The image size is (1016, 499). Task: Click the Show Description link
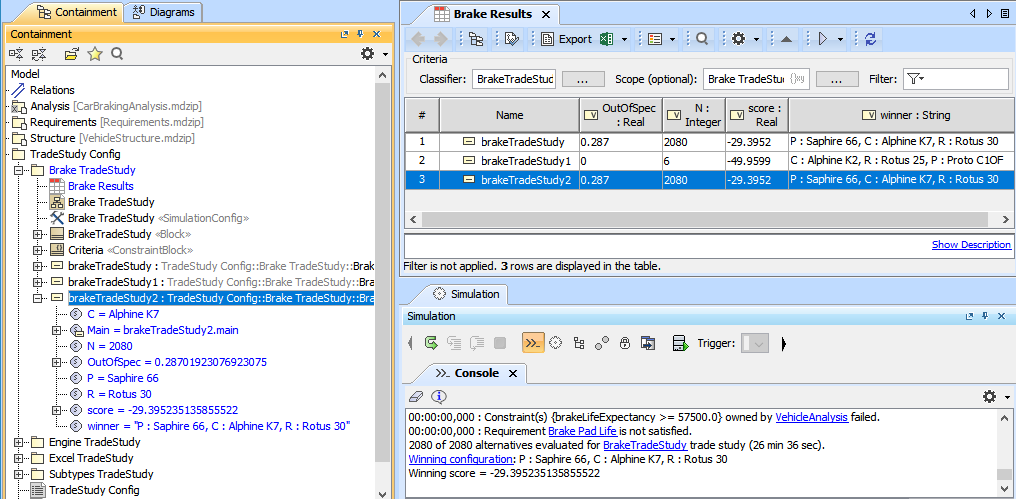(x=970, y=245)
